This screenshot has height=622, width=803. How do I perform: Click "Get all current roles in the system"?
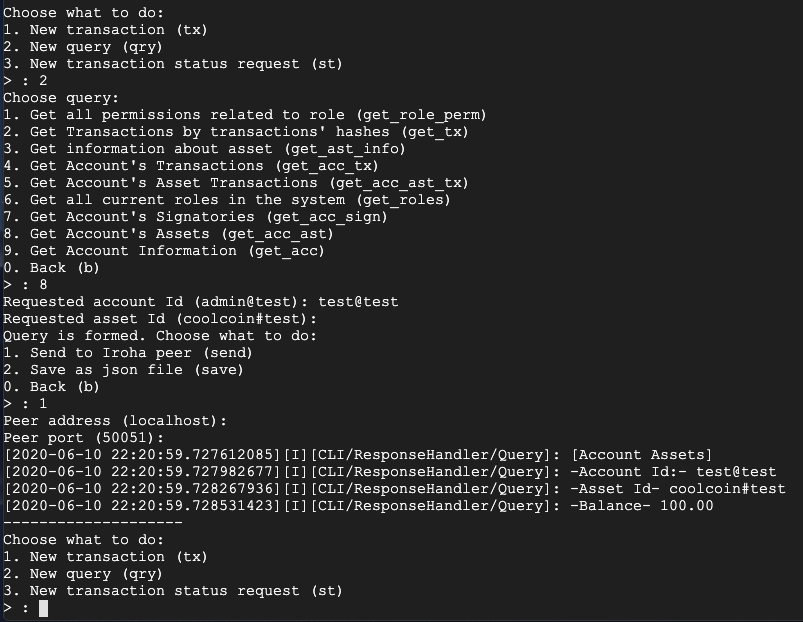point(226,200)
